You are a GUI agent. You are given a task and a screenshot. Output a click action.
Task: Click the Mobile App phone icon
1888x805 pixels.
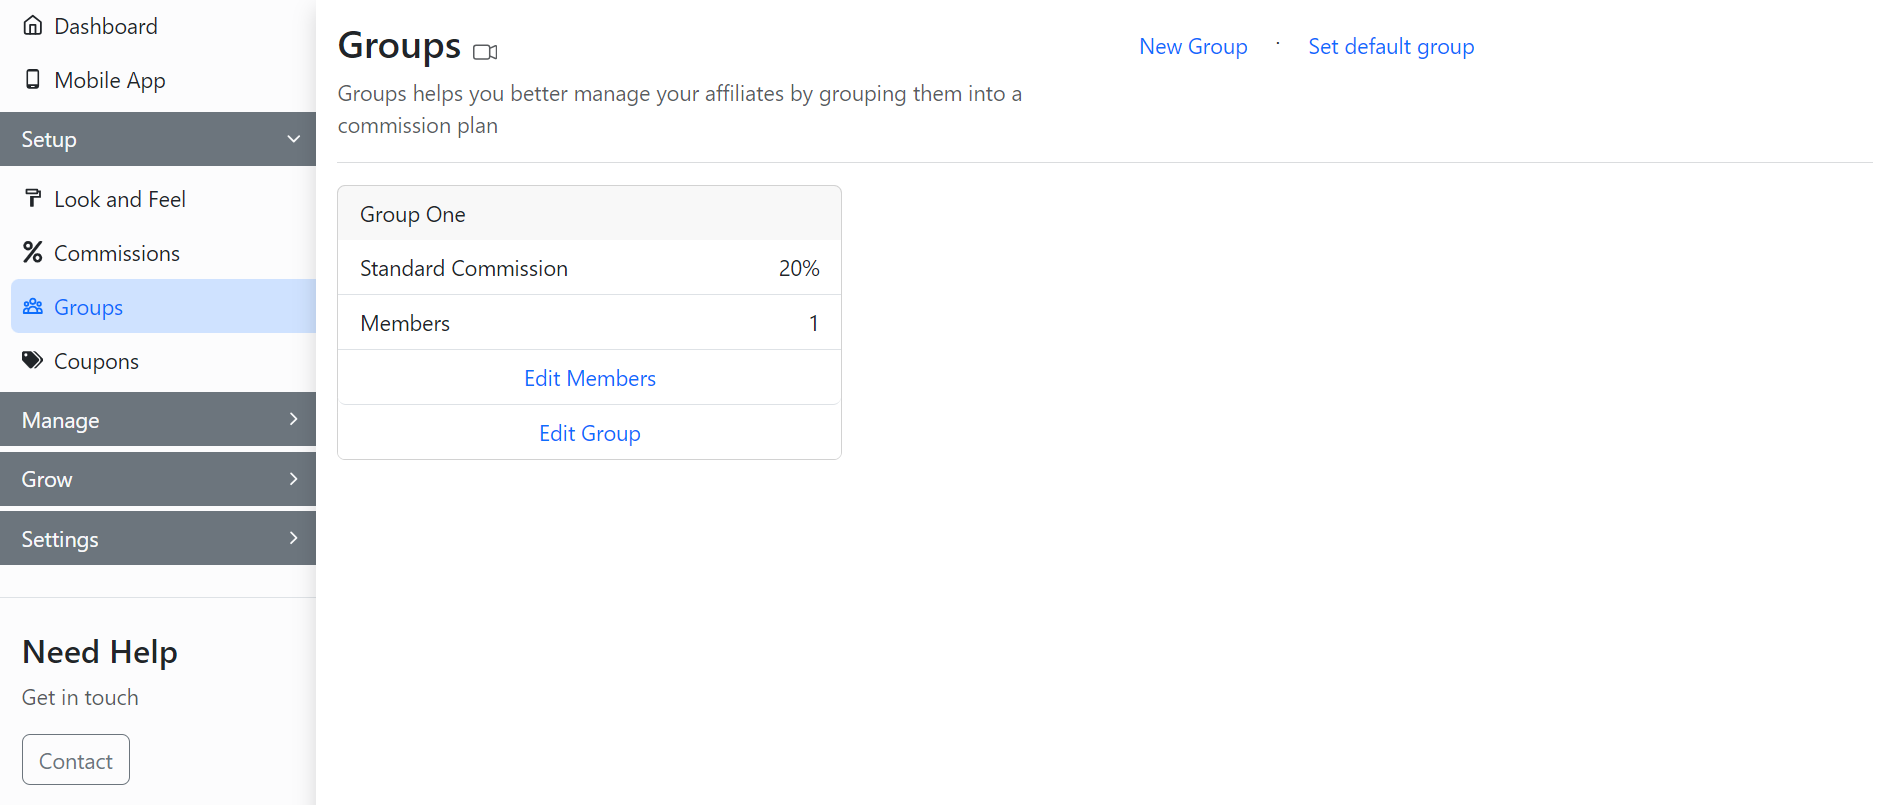click(33, 80)
